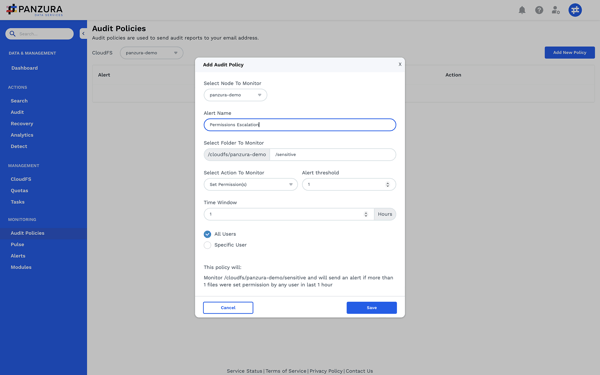Open the Service Status link
The image size is (600, 375).
pyautogui.click(x=244, y=371)
